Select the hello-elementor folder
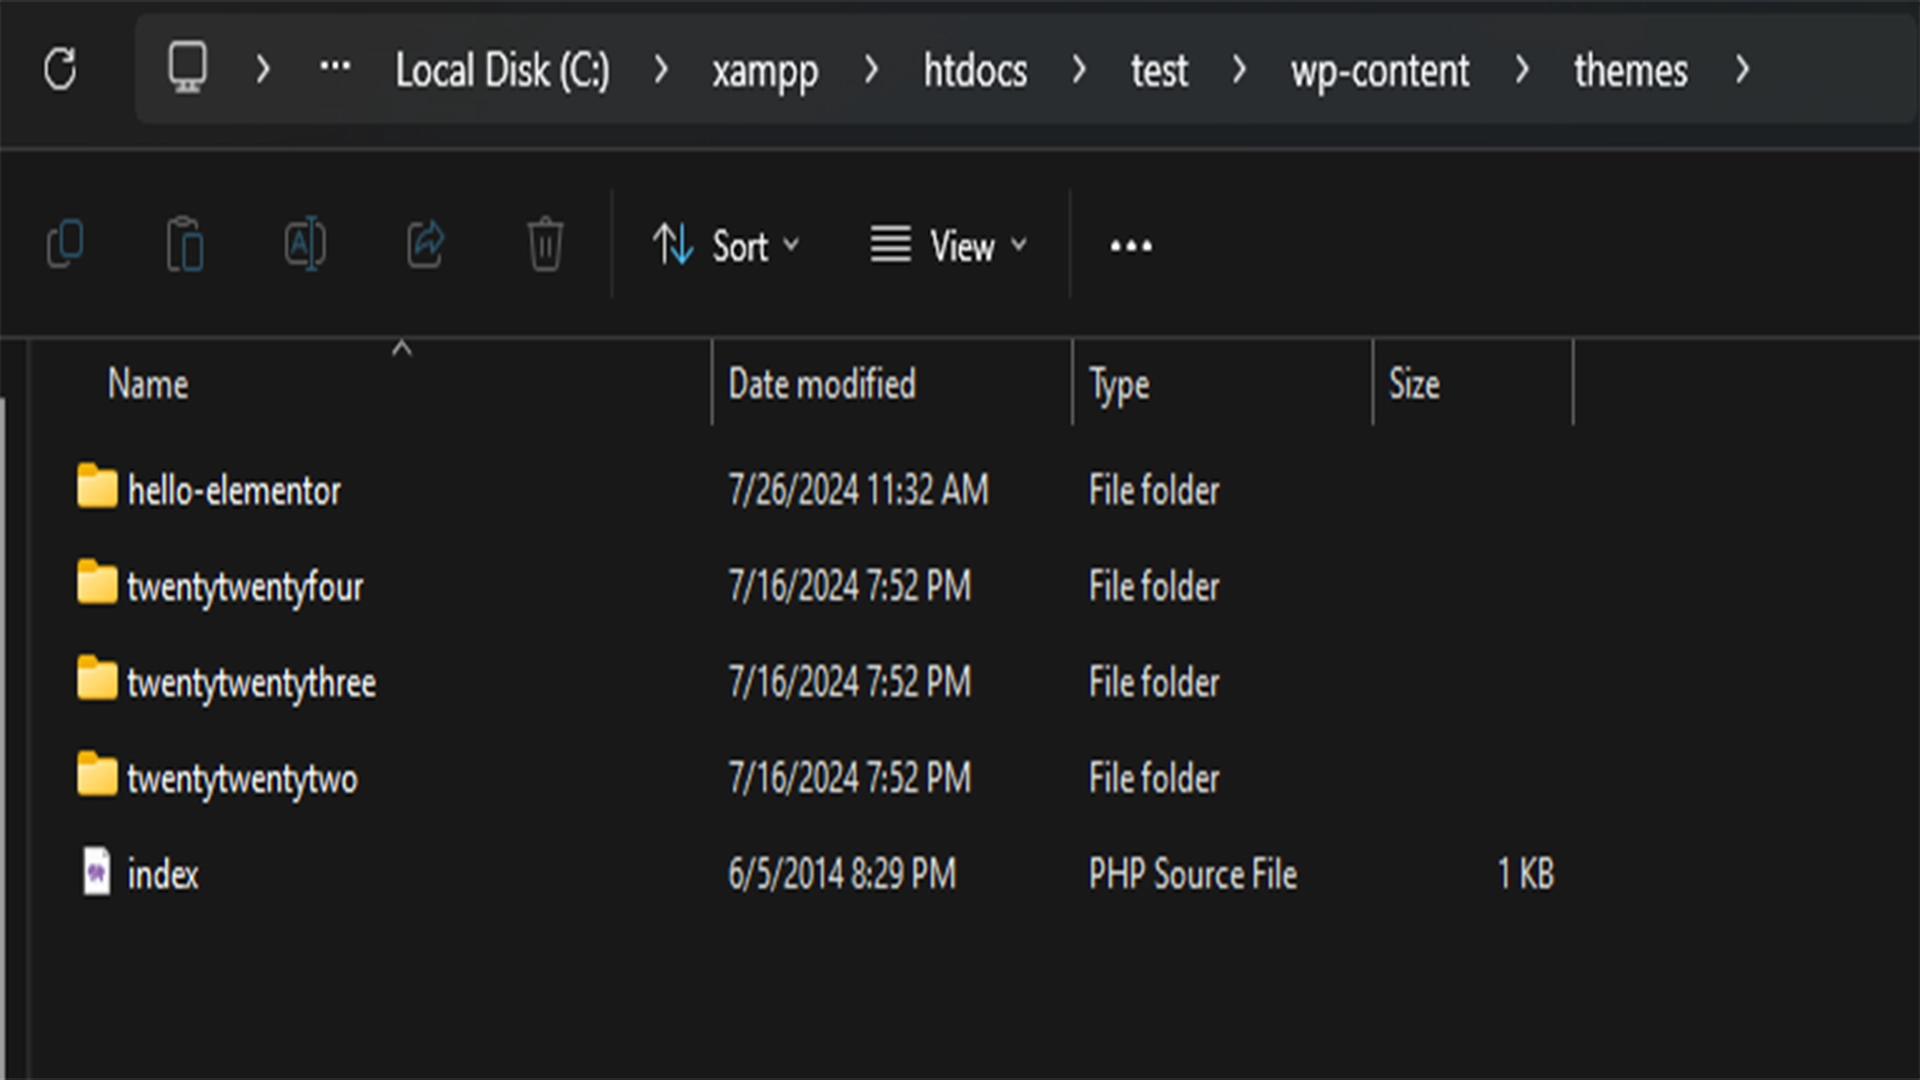This screenshot has width=1920, height=1080. point(234,491)
